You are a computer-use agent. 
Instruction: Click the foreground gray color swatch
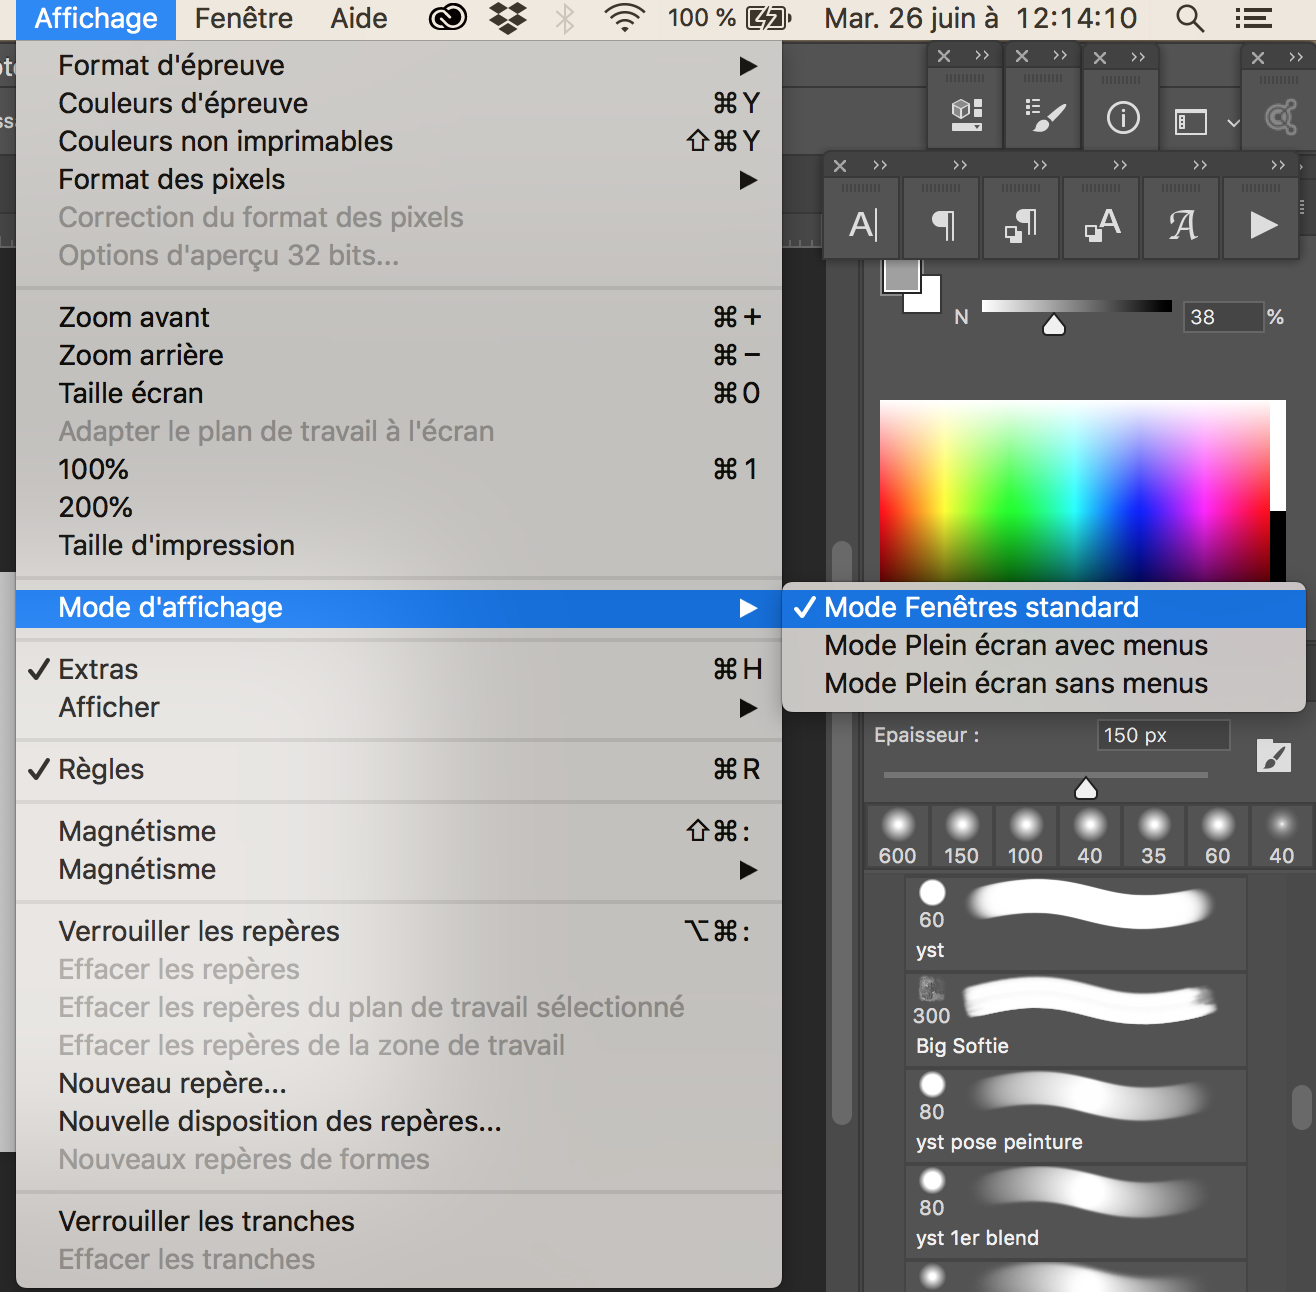(x=900, y=276)
